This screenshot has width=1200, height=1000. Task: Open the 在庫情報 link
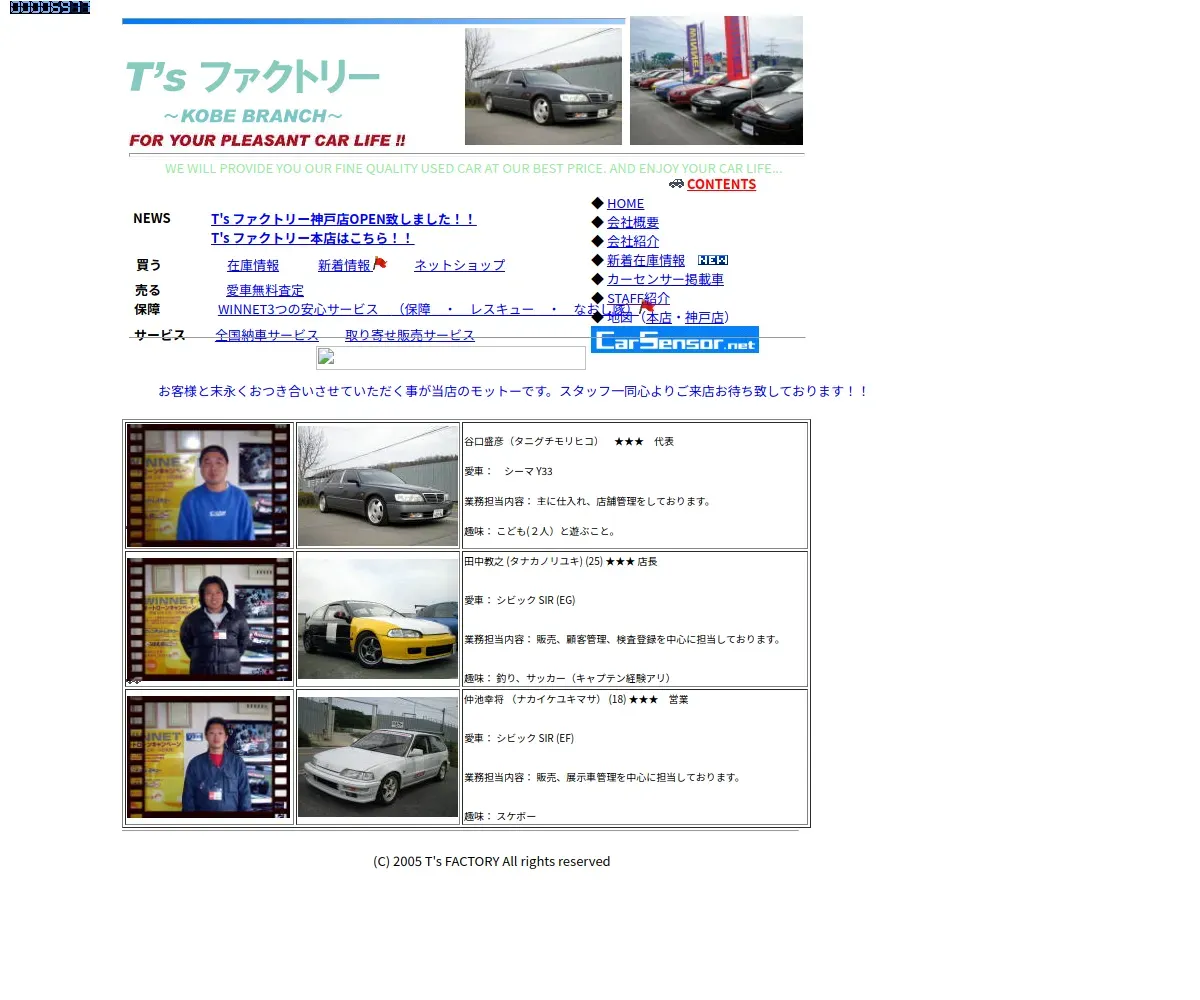point(253,265)
